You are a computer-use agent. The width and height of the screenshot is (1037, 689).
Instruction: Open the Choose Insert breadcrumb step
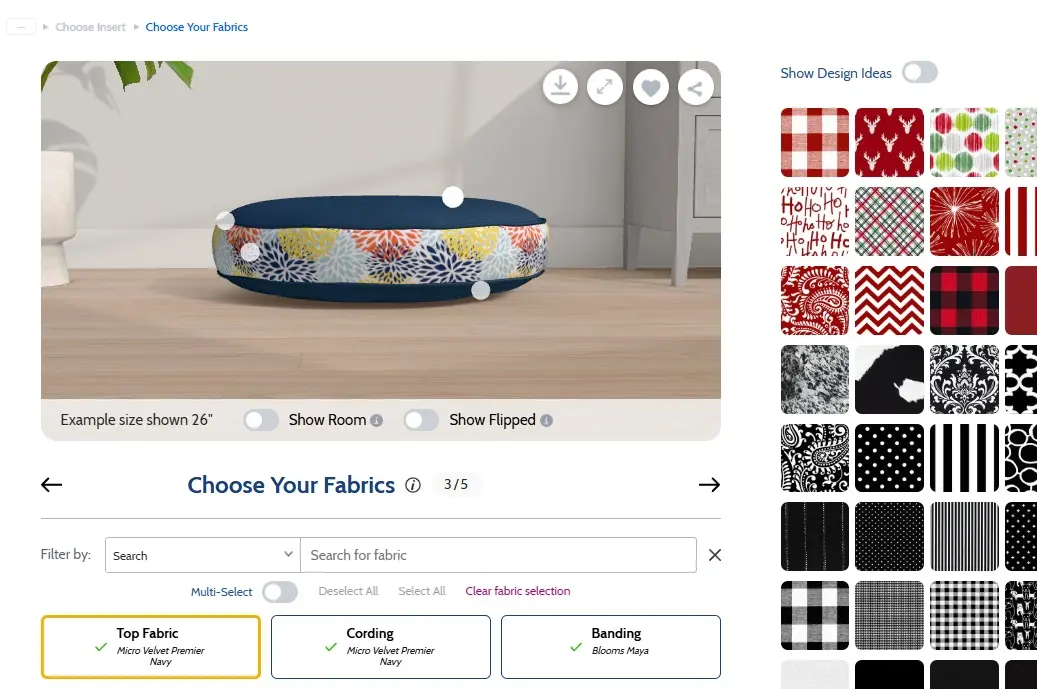[x=91, y=27]
